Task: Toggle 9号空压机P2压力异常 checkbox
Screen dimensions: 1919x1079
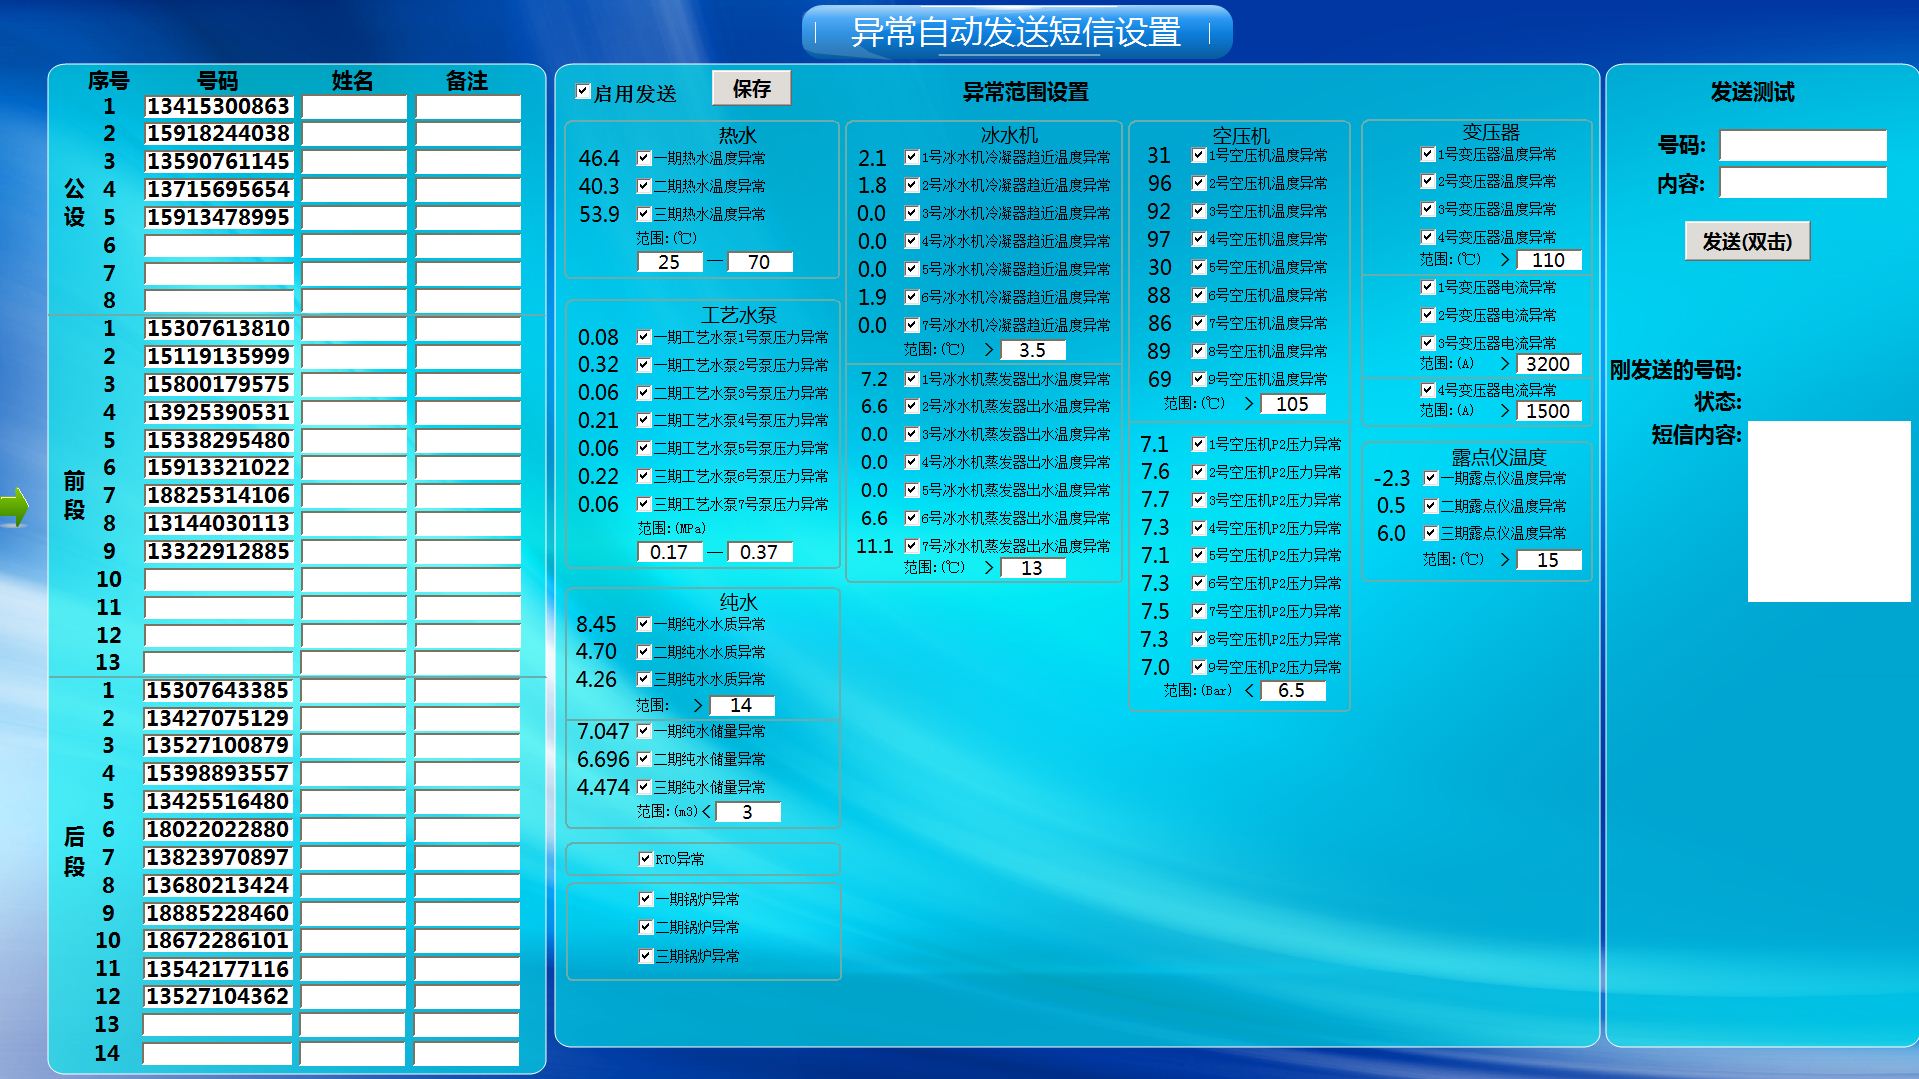Action: [x=1198, y=667]
